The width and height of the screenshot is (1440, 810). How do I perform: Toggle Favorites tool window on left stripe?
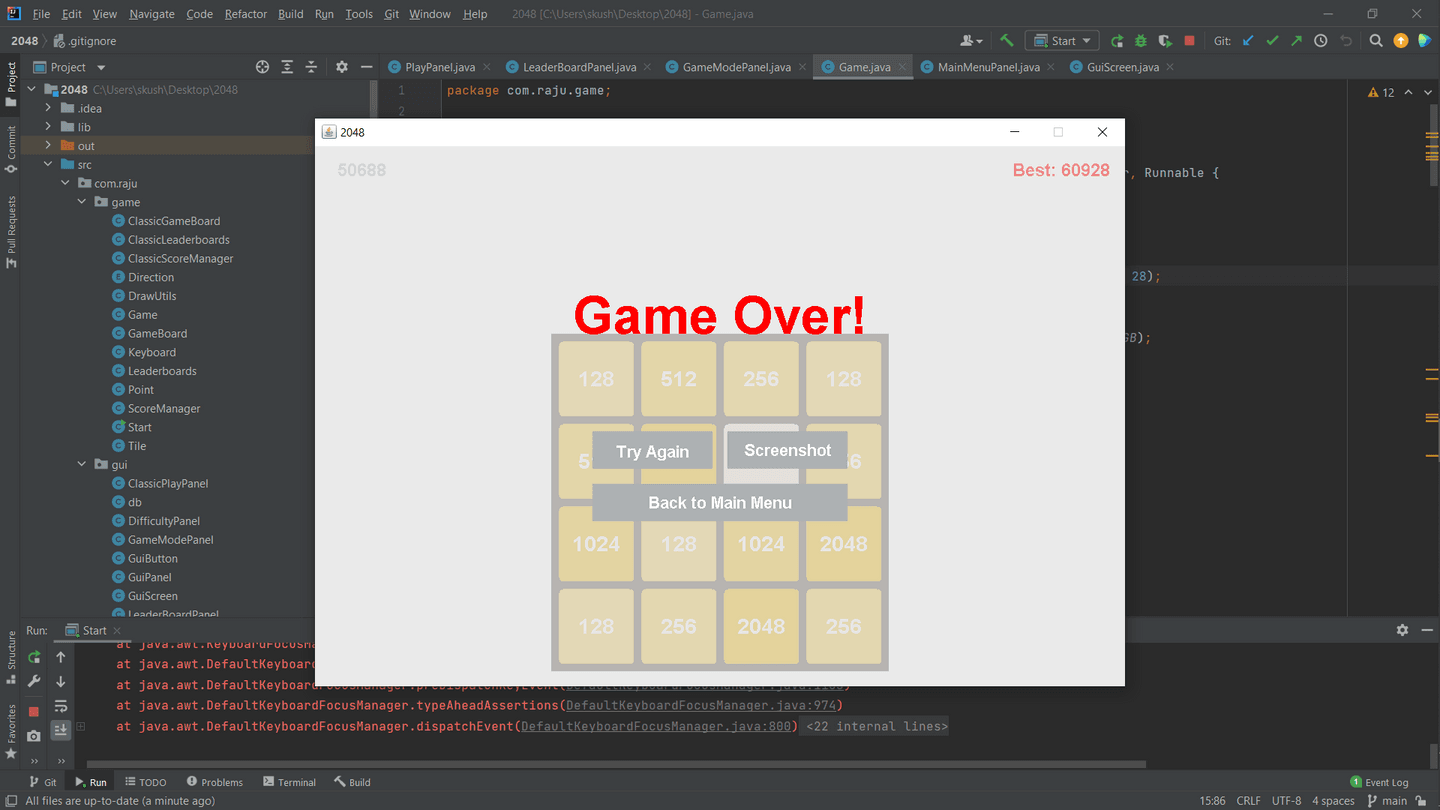tap(12, 732)
